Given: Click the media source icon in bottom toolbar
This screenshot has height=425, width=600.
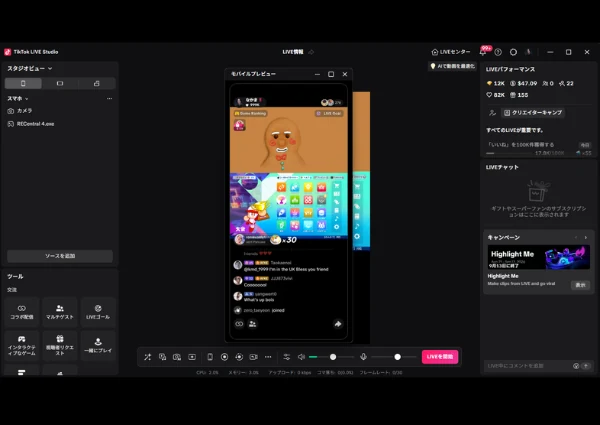Looking at the screenshot, I should 192,357.
